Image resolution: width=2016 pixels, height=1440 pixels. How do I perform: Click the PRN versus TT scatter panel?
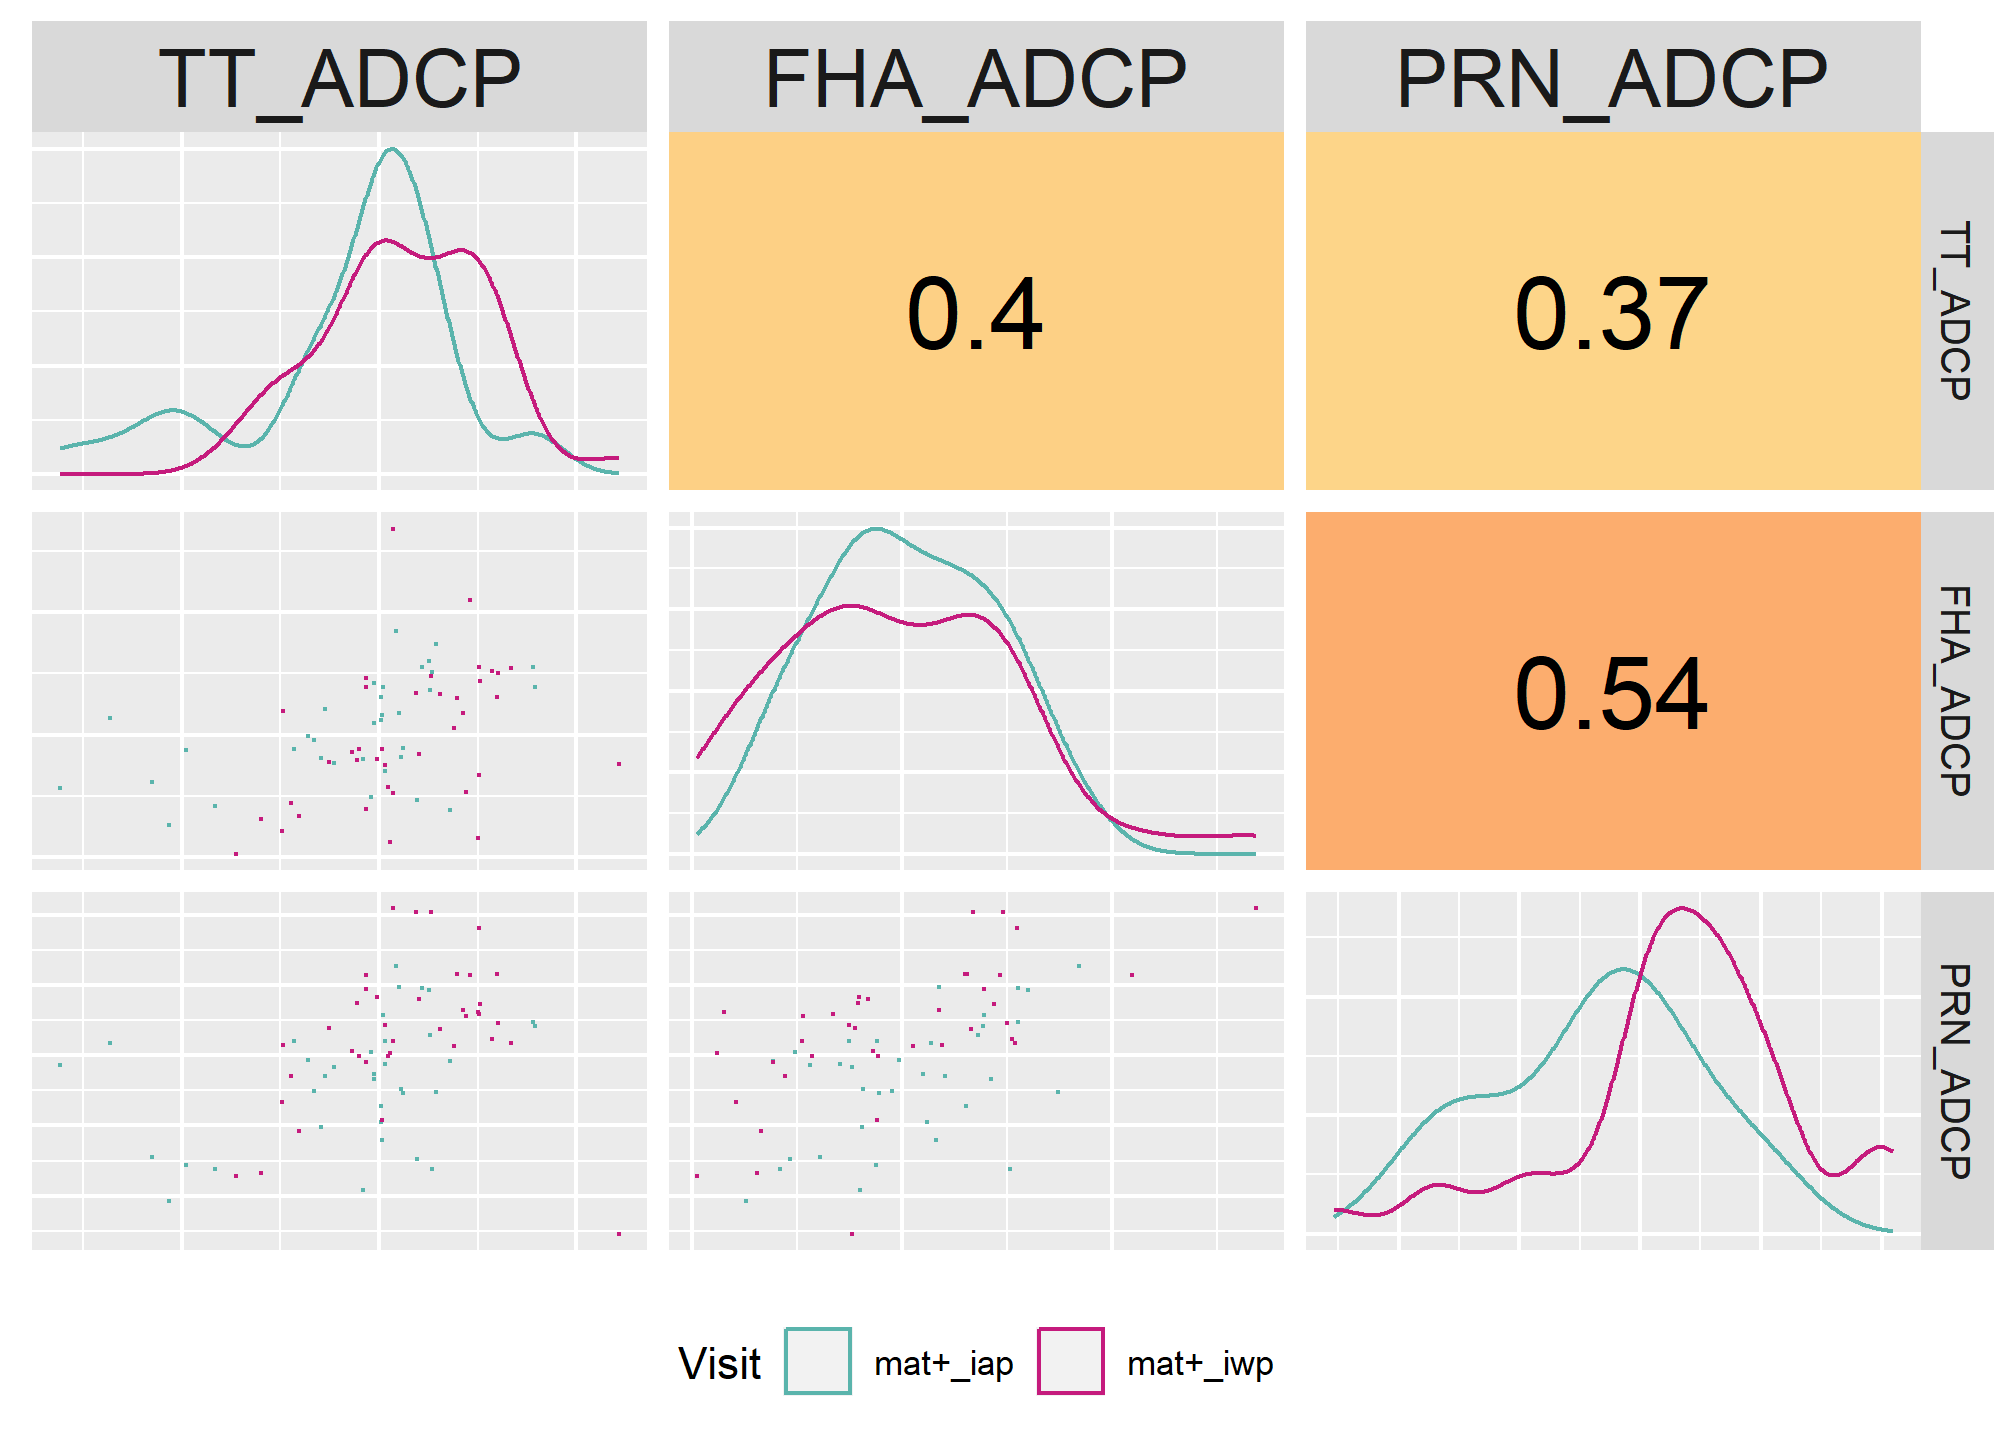pos(339,1071)
